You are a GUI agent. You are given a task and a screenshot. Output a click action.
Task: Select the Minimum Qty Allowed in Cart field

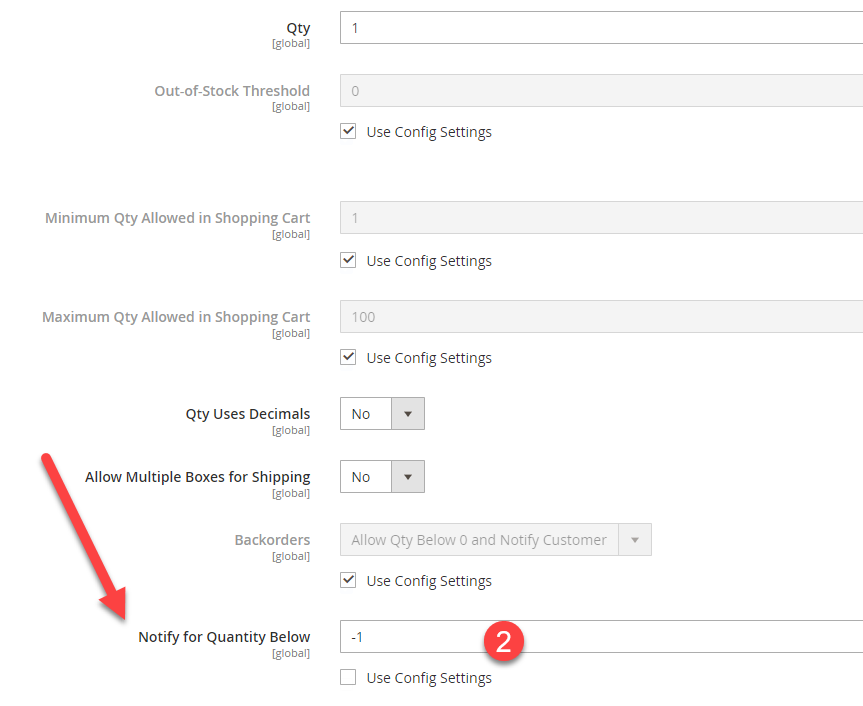click(x=600, y=218)
